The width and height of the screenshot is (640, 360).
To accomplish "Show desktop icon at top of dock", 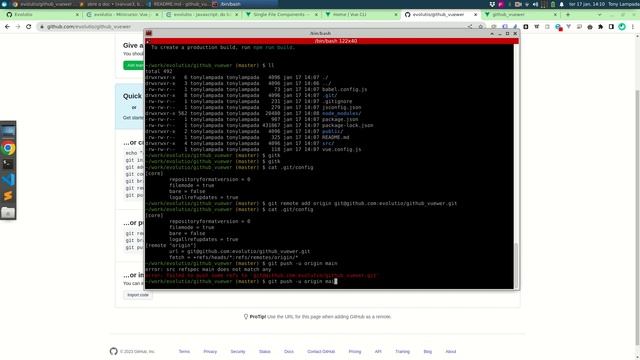I will 8,131.
